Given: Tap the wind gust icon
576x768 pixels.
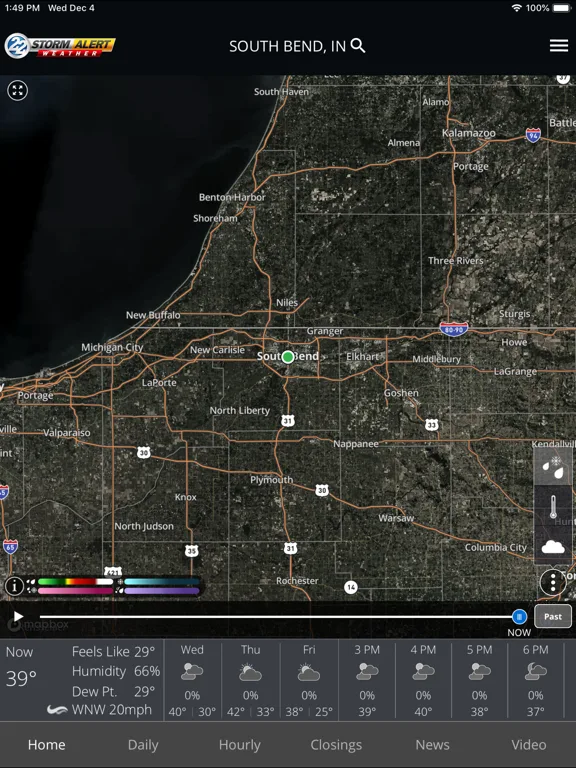Looking at the screenshot, I should [57, 710].
